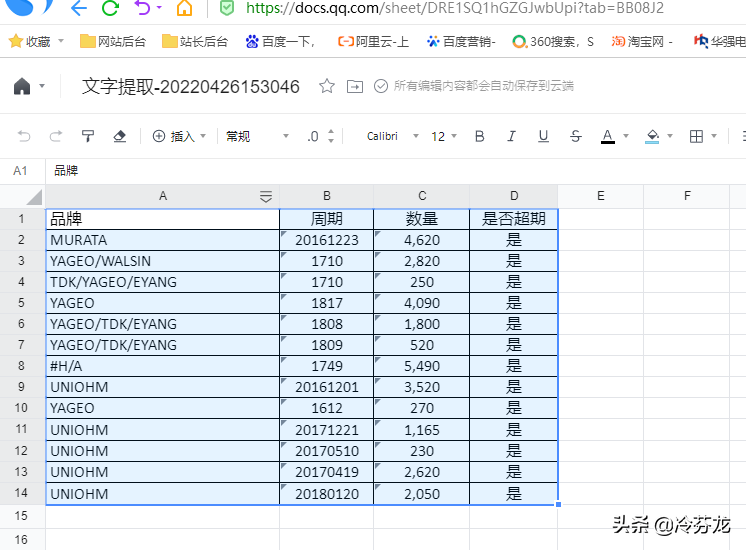
Task: Click the docs.qq.com address bar URL
Action: tap(455, 8)
